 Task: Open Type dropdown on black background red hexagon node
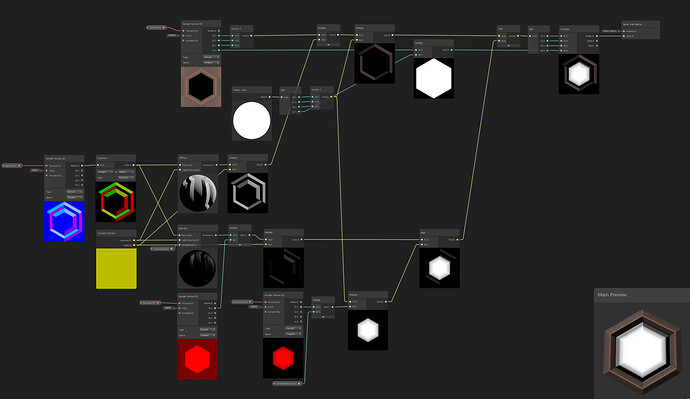294,328
